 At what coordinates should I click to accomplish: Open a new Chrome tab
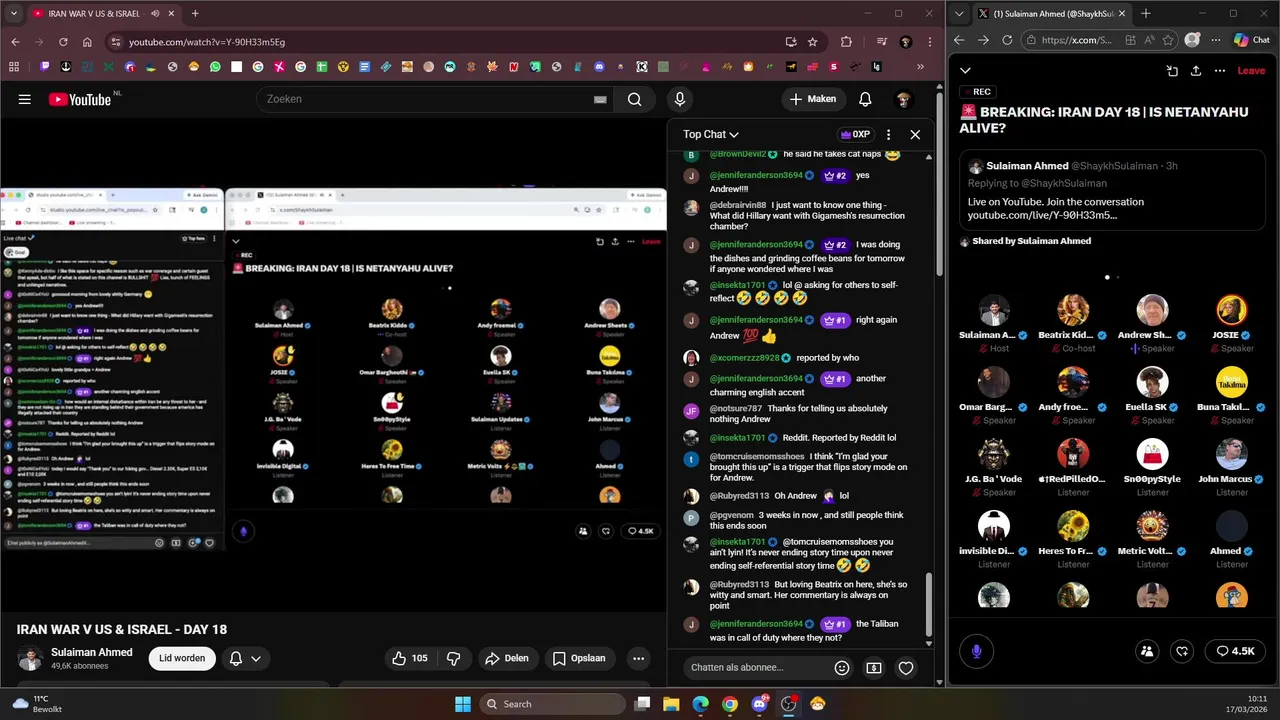click(195, 14)
